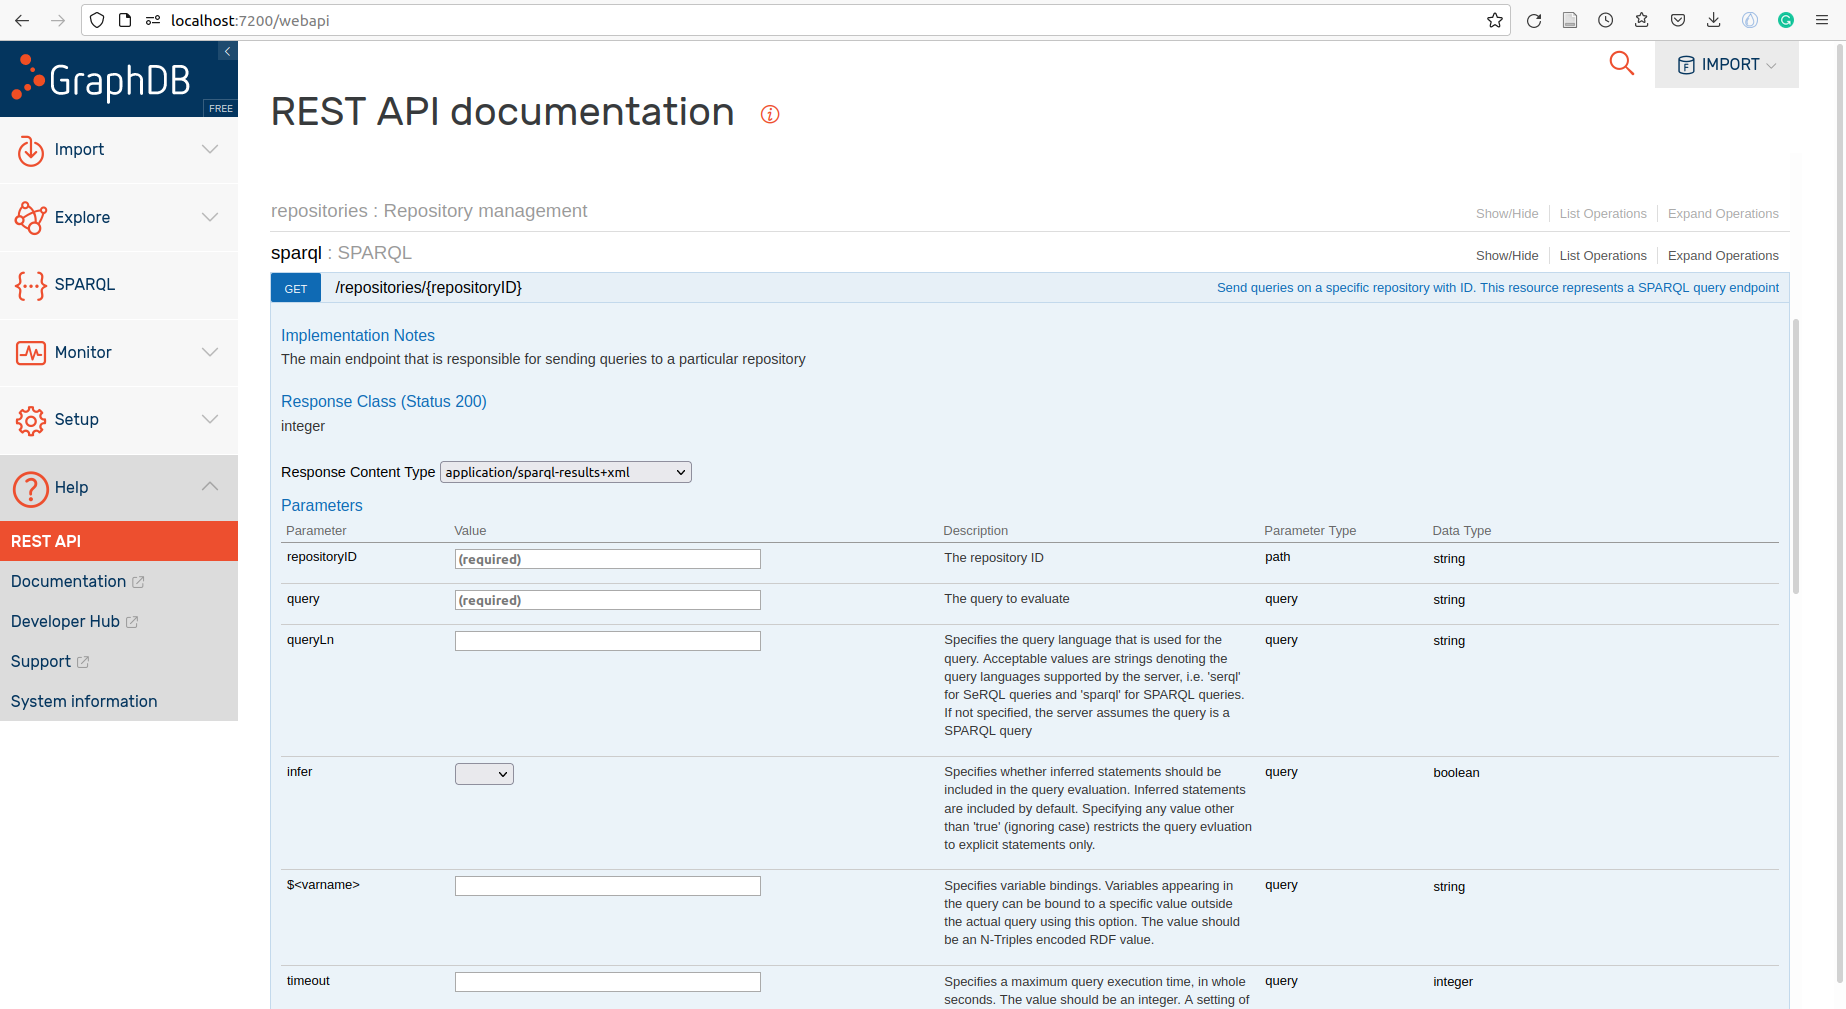Open the infer boolean dropdown
The width and height of the screenshot is (1846, 1009).
pyautogui.click(x=484, y=774)
